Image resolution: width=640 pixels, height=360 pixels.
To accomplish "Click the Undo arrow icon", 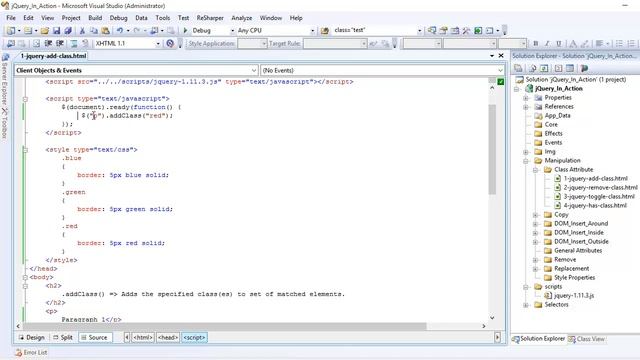I will (x=120, y=31).
